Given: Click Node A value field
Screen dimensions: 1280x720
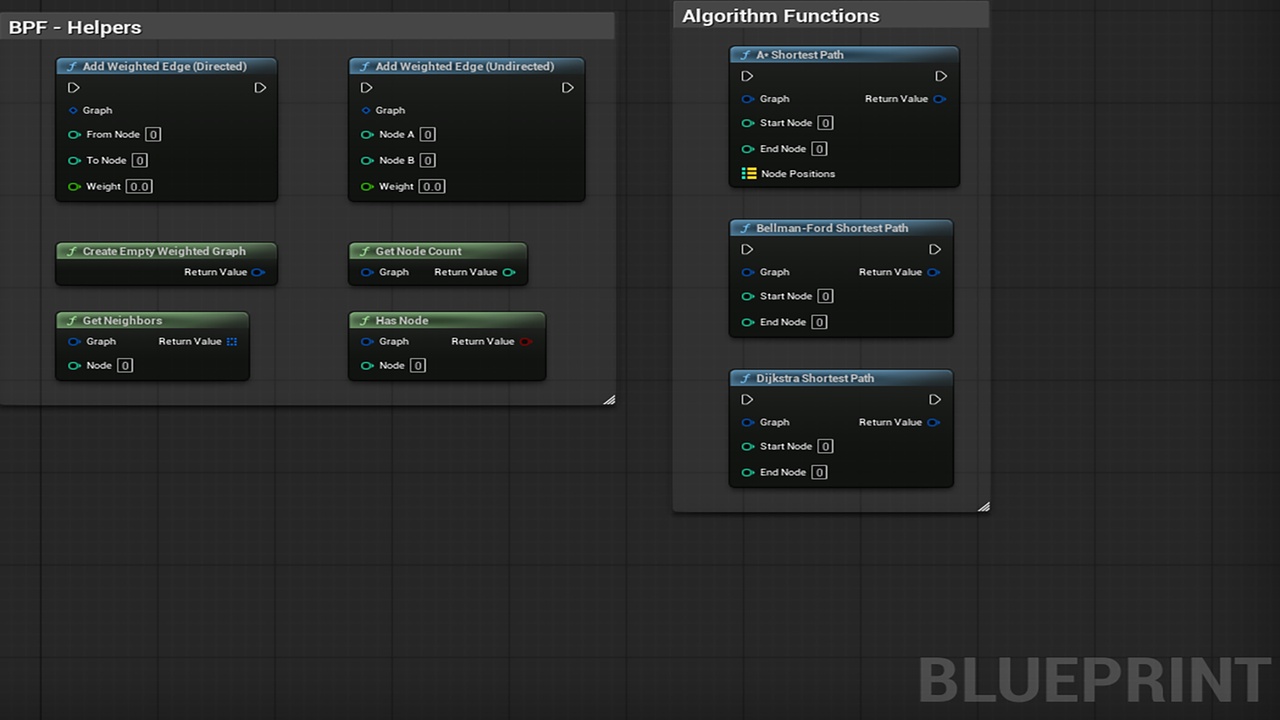Looking at the screenshot, I should [427, 134].
